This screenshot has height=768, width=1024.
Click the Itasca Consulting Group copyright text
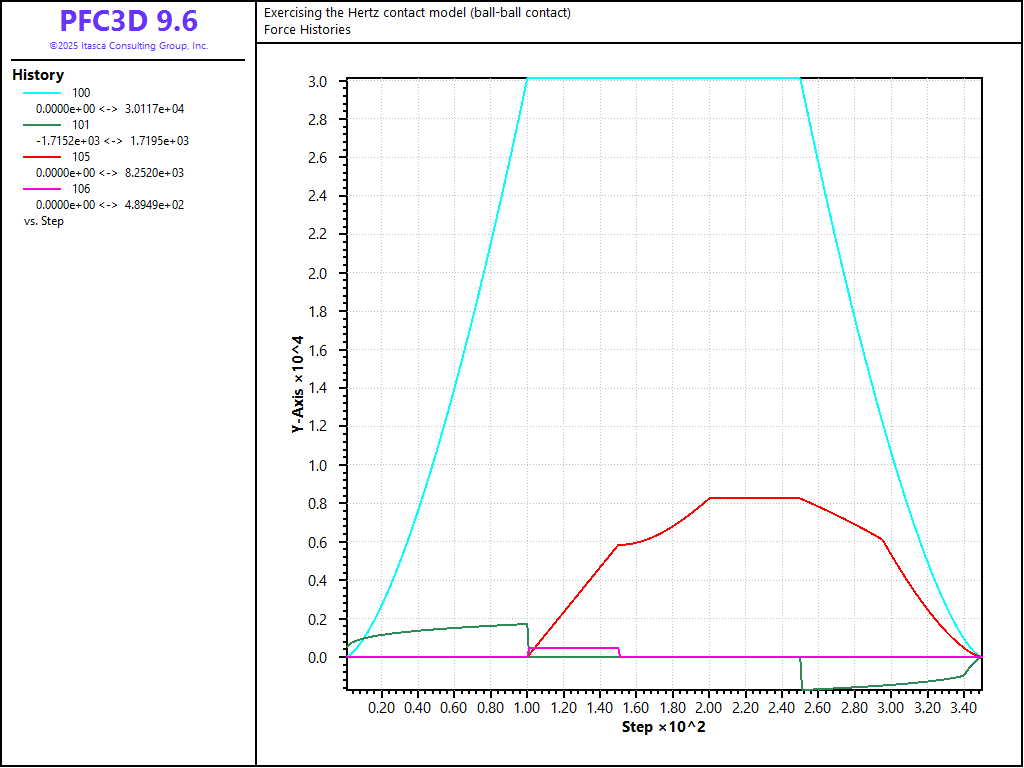point(128,46)
